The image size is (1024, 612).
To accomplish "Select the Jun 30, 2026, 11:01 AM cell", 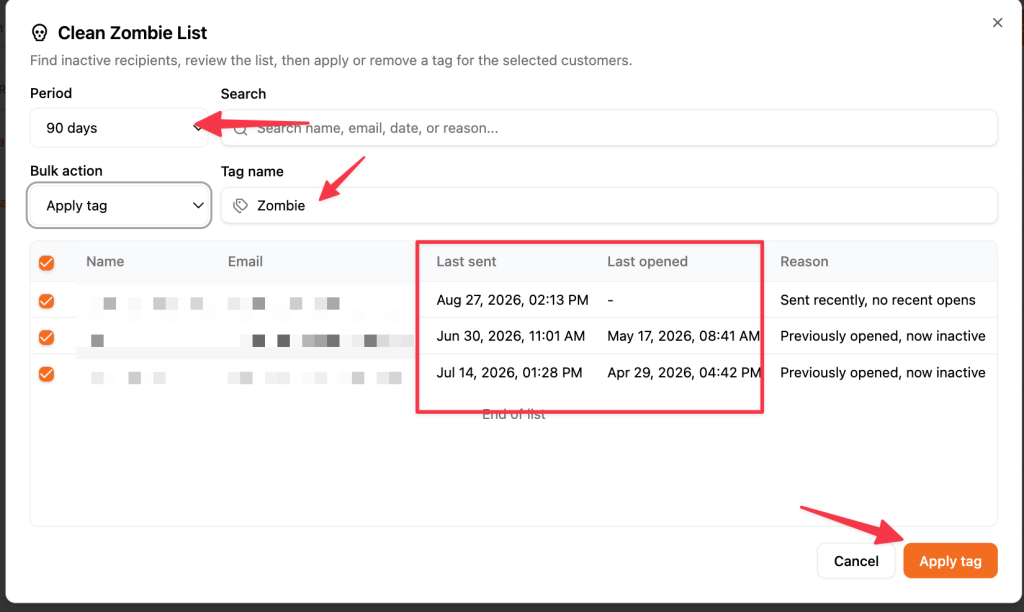I will pyautogui.click(x=511, y=336).
